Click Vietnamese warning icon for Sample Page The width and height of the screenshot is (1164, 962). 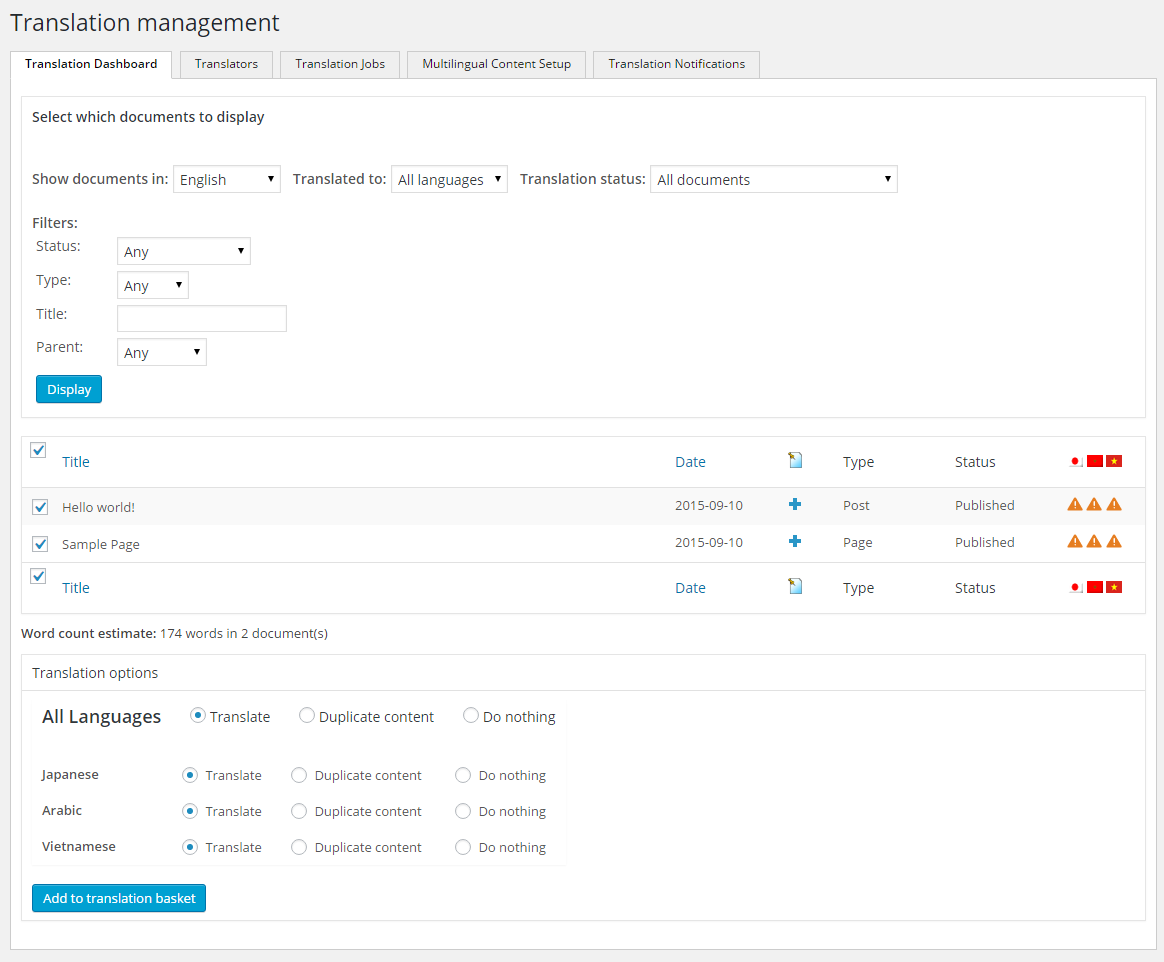click(x=1114, y=542)
